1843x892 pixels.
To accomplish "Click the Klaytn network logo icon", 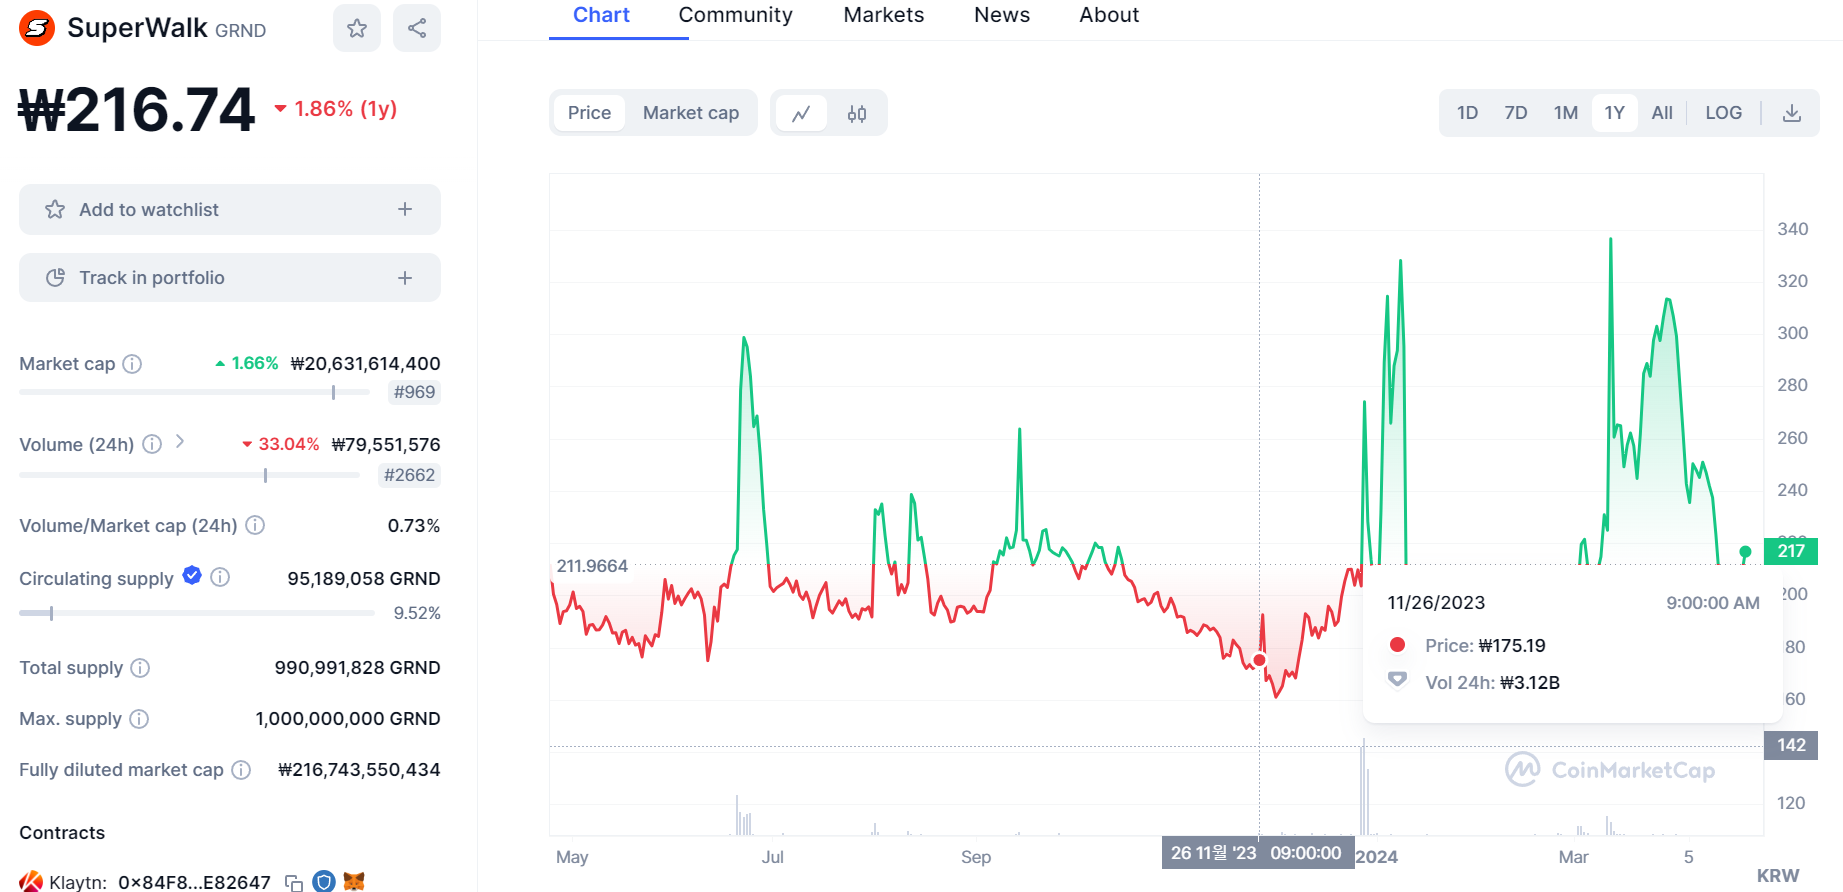I will point(31,881).
